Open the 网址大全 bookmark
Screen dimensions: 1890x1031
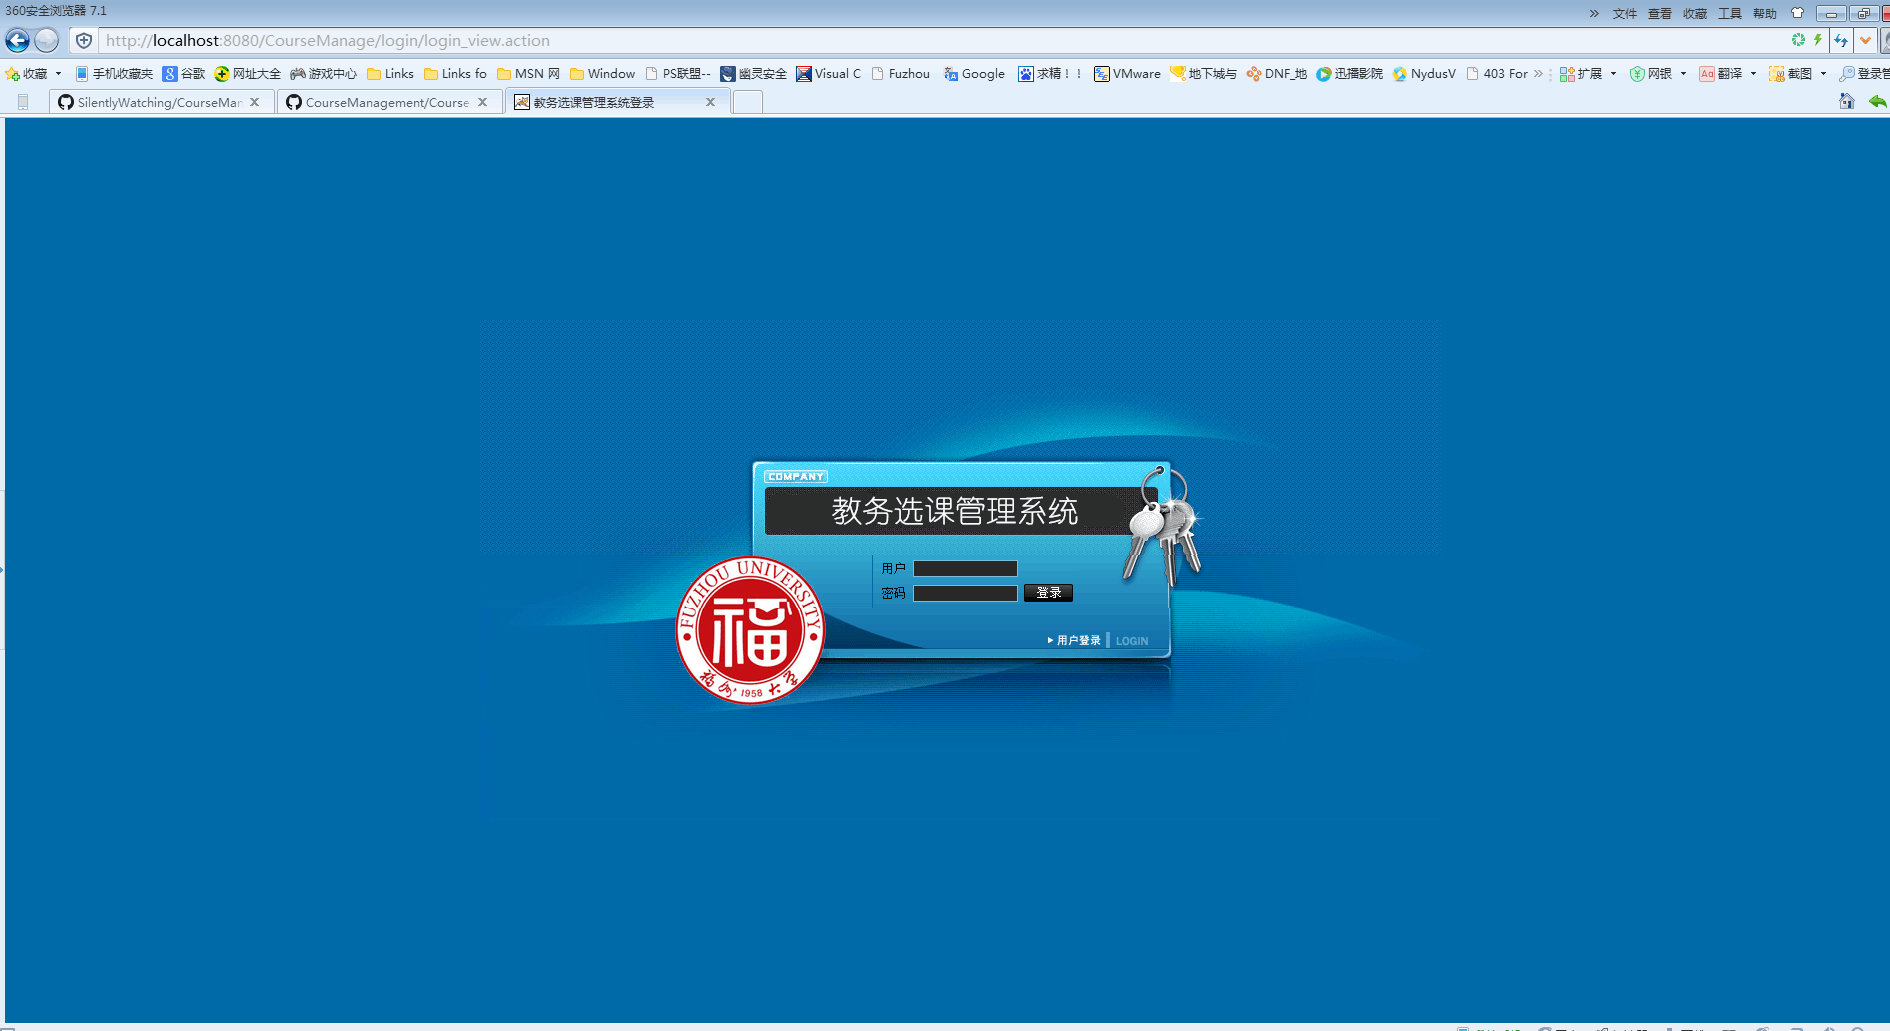248,74
